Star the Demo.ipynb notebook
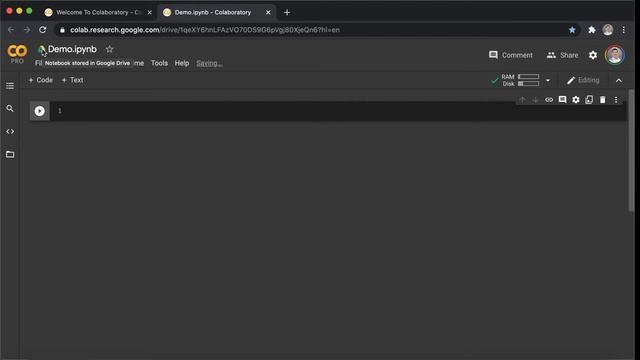Image resolution: width=640 pixels, height=360 pixels. (x=109, y=49)
